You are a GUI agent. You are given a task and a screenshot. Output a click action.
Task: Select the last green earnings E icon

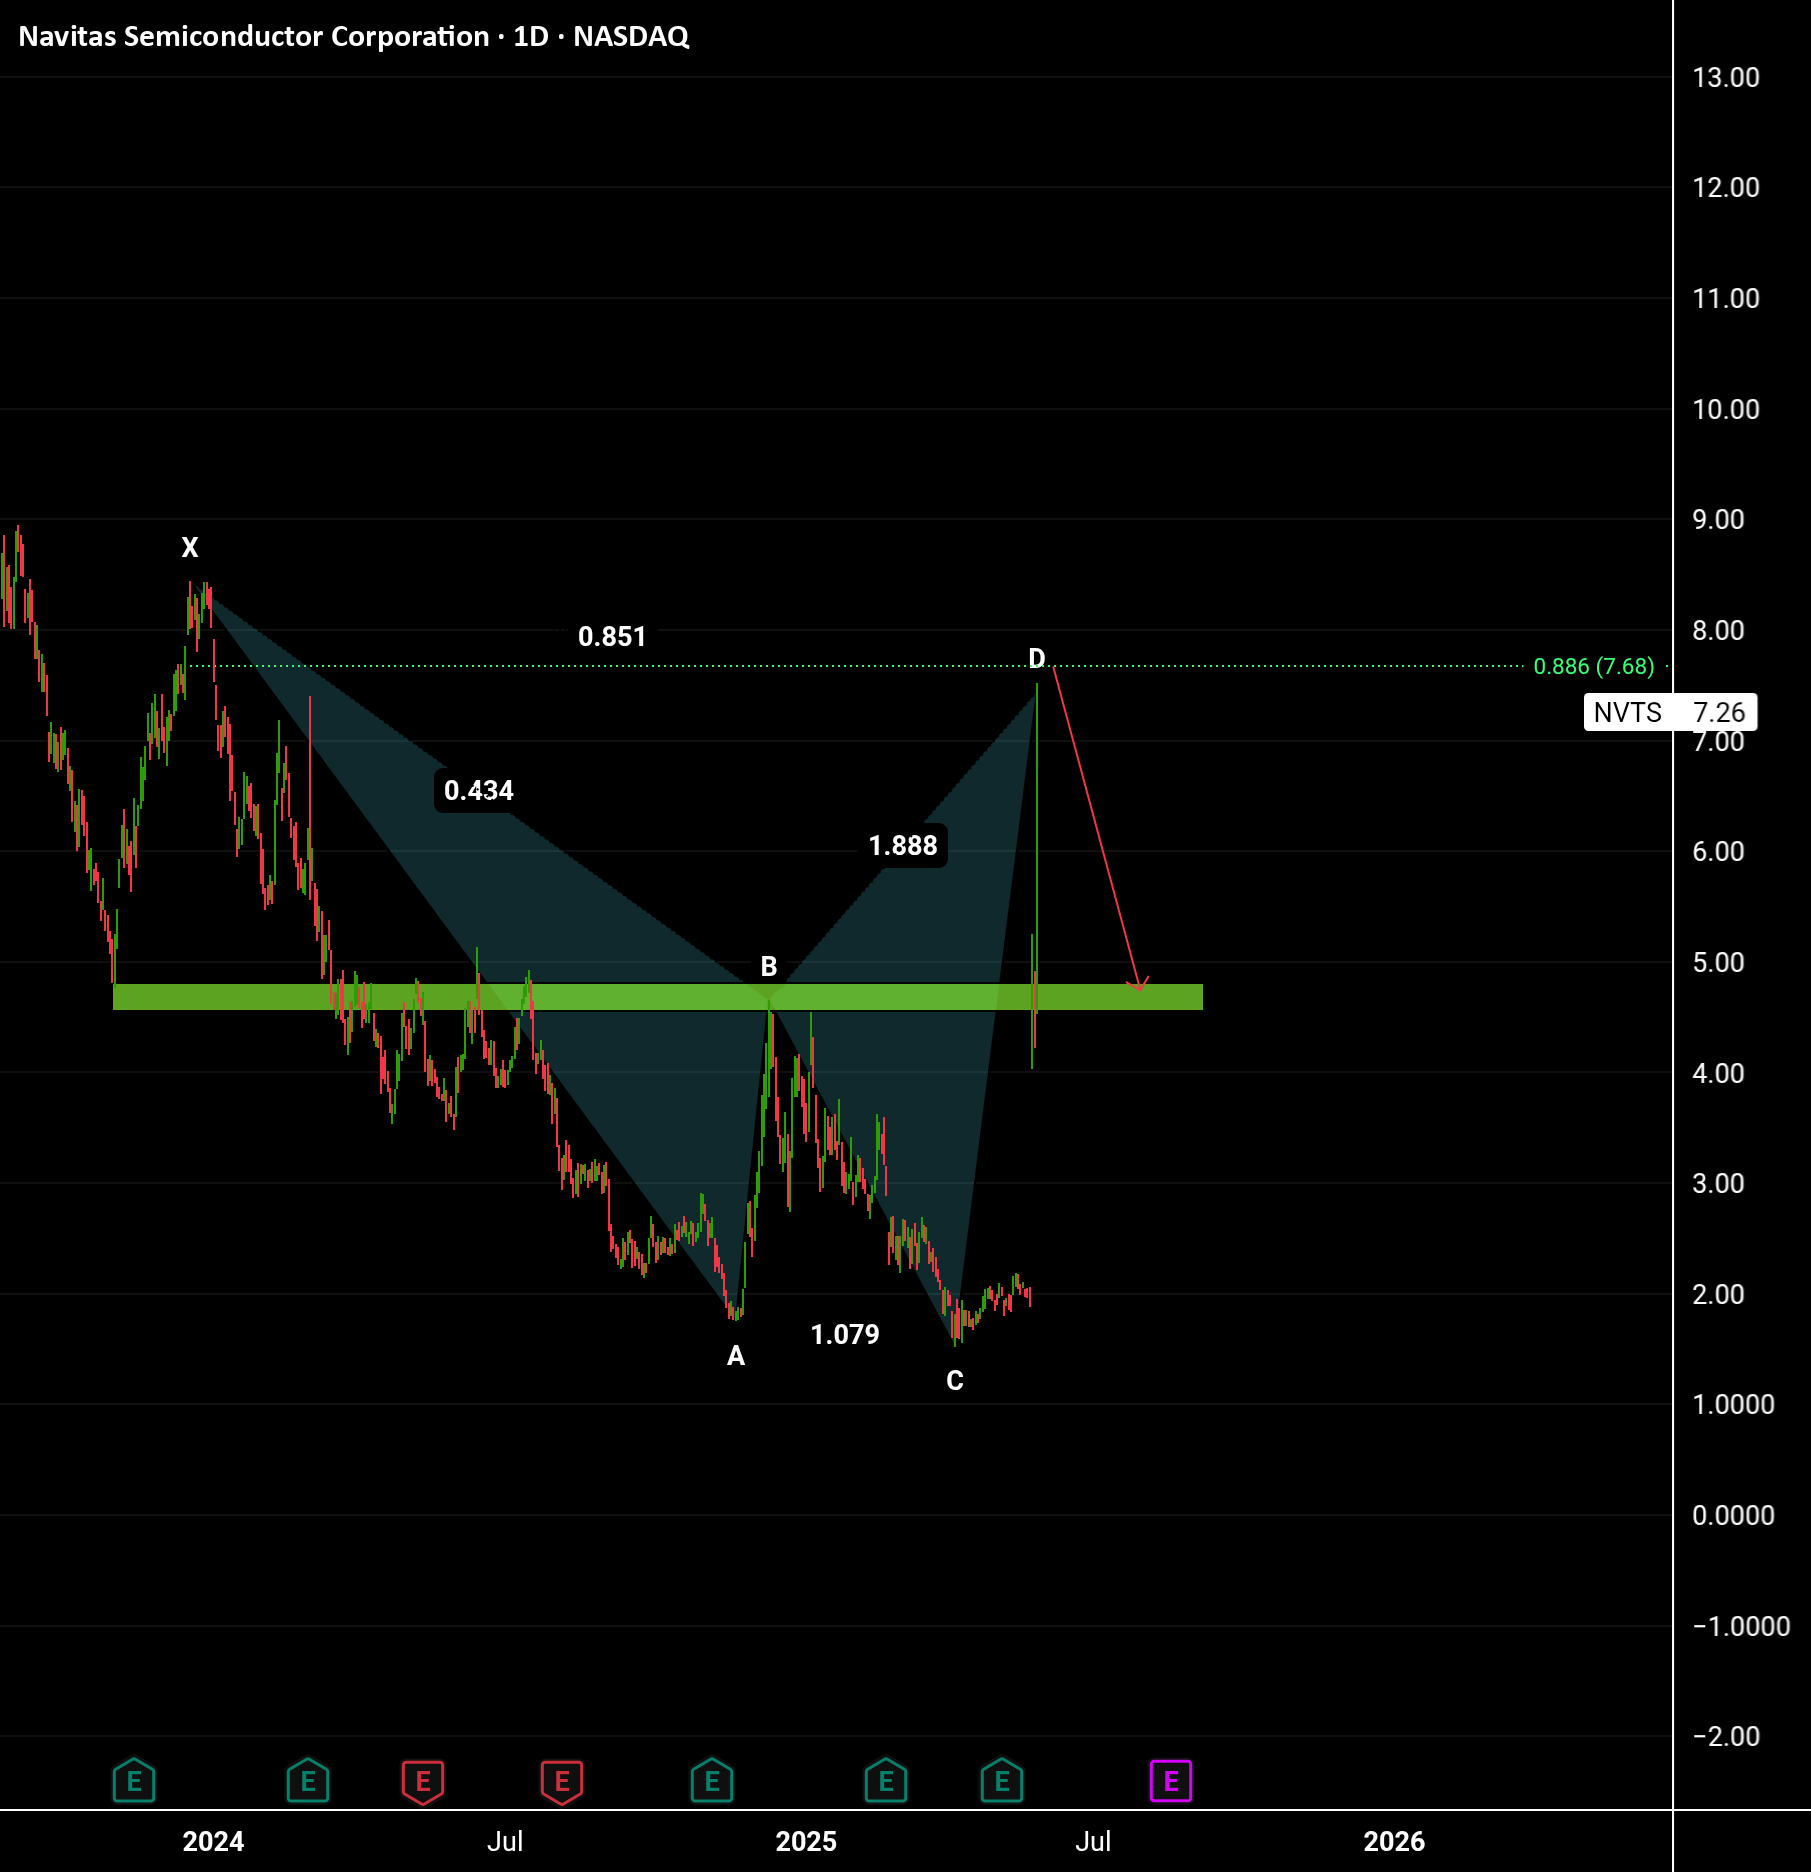click(1002, 1781)
